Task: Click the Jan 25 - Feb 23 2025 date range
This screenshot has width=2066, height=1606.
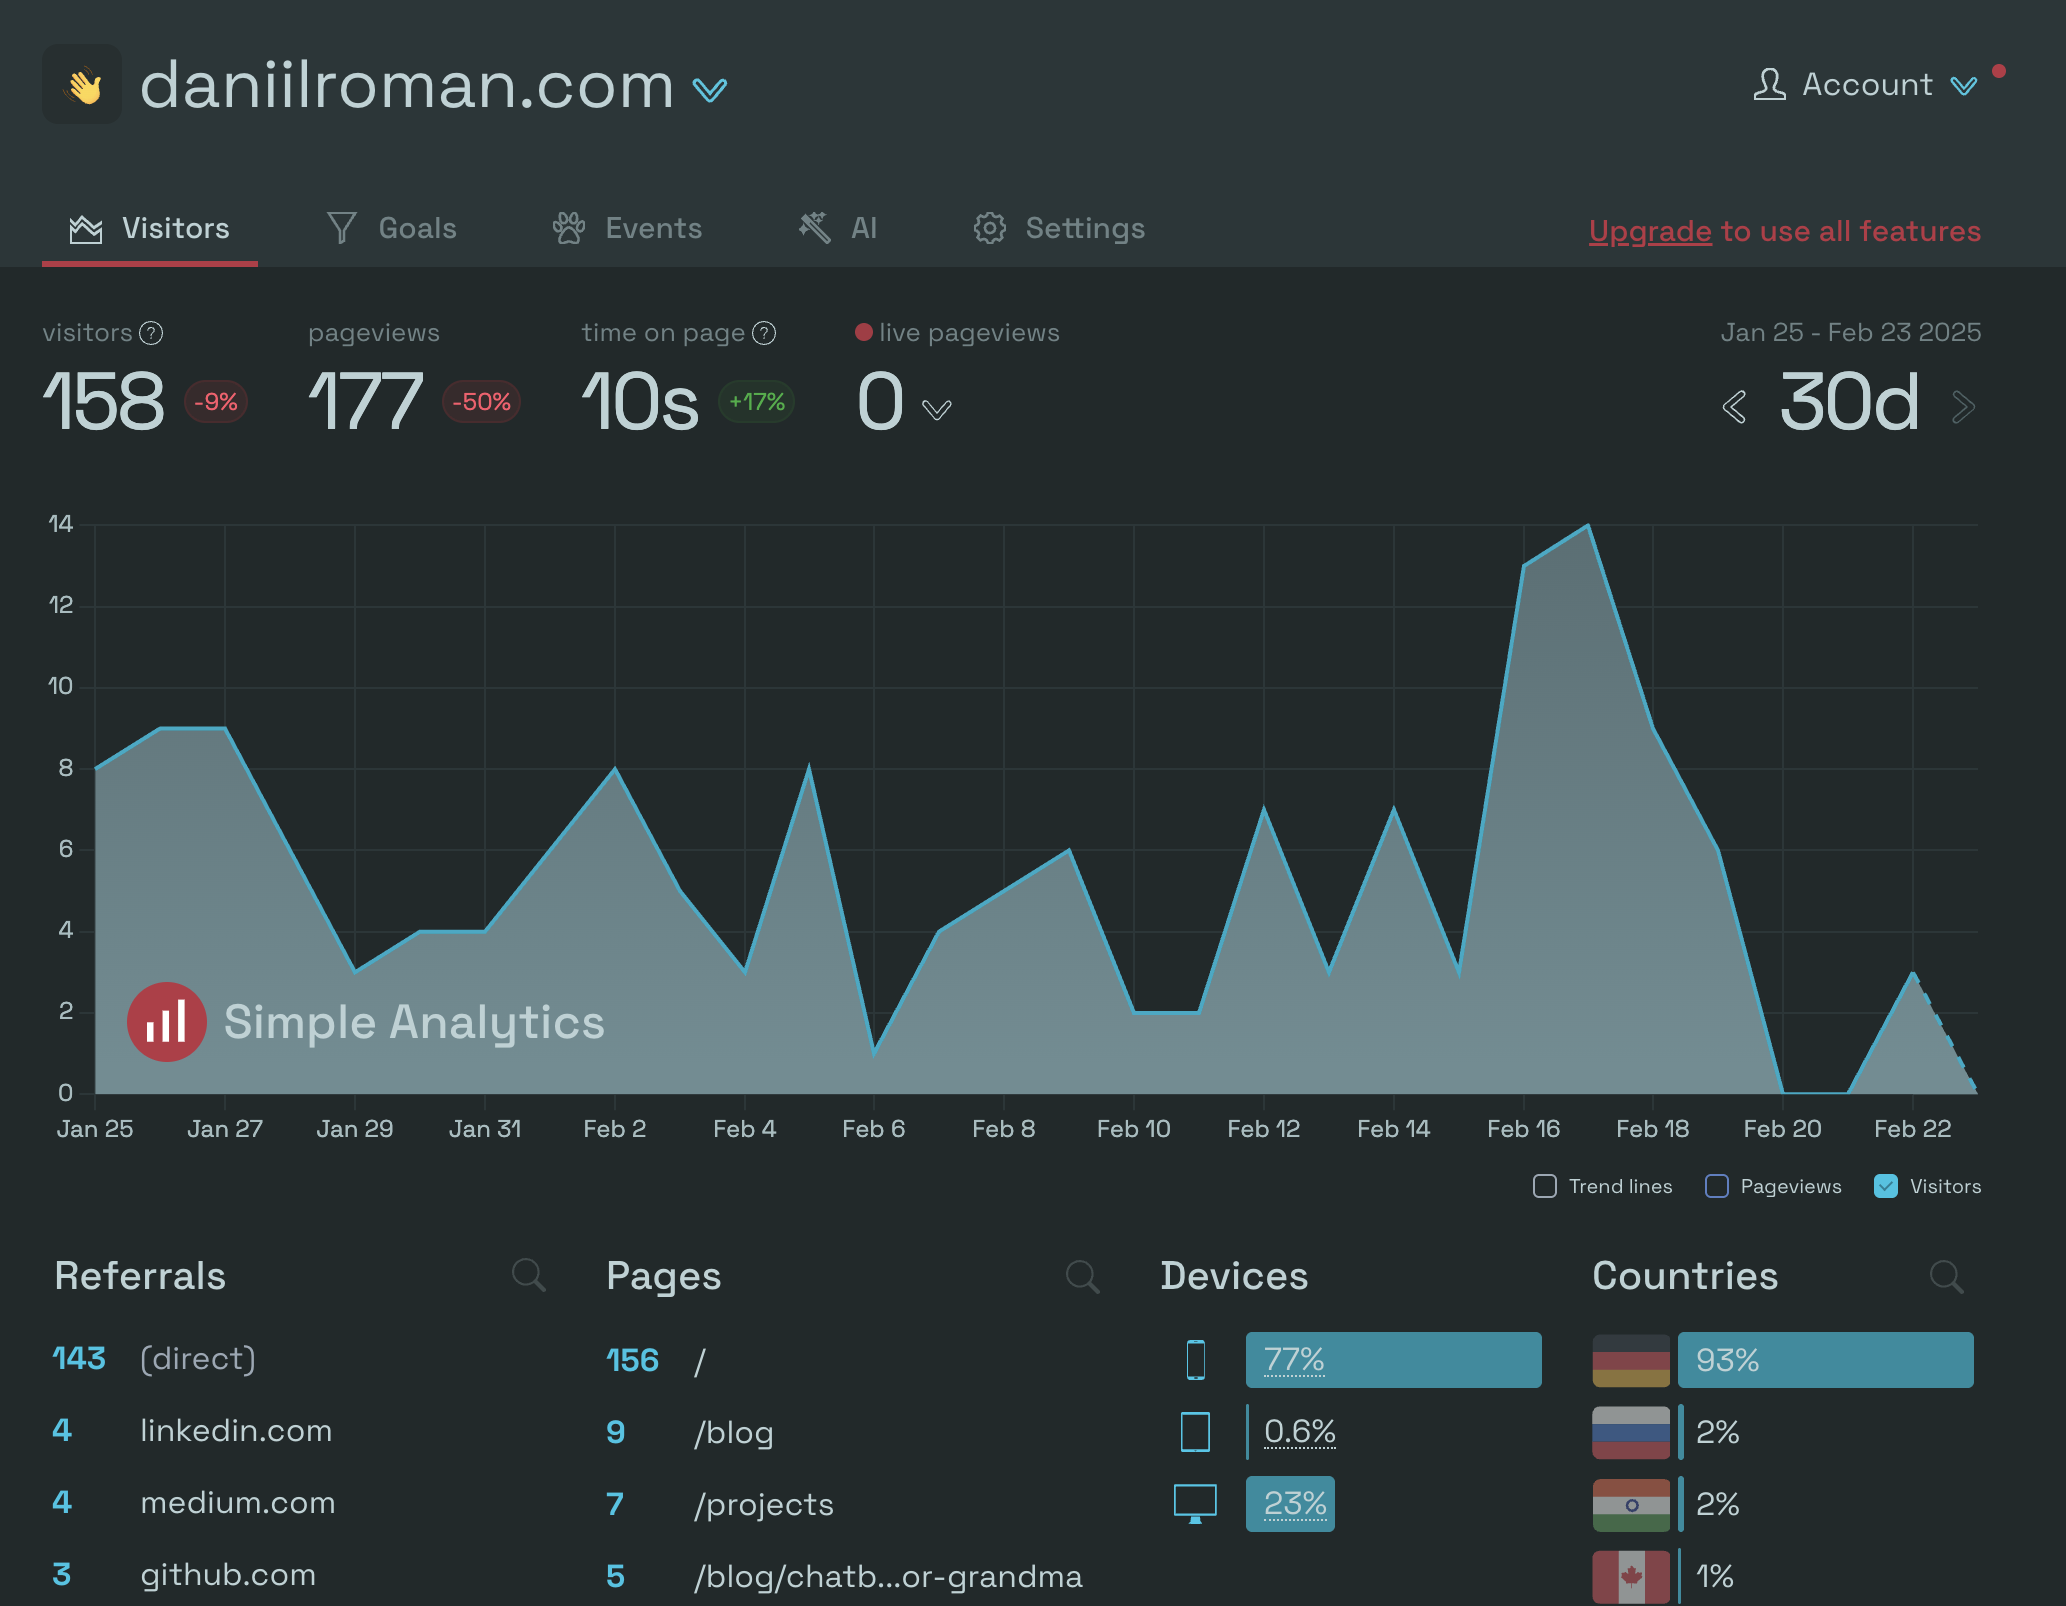Action: 1850,332
